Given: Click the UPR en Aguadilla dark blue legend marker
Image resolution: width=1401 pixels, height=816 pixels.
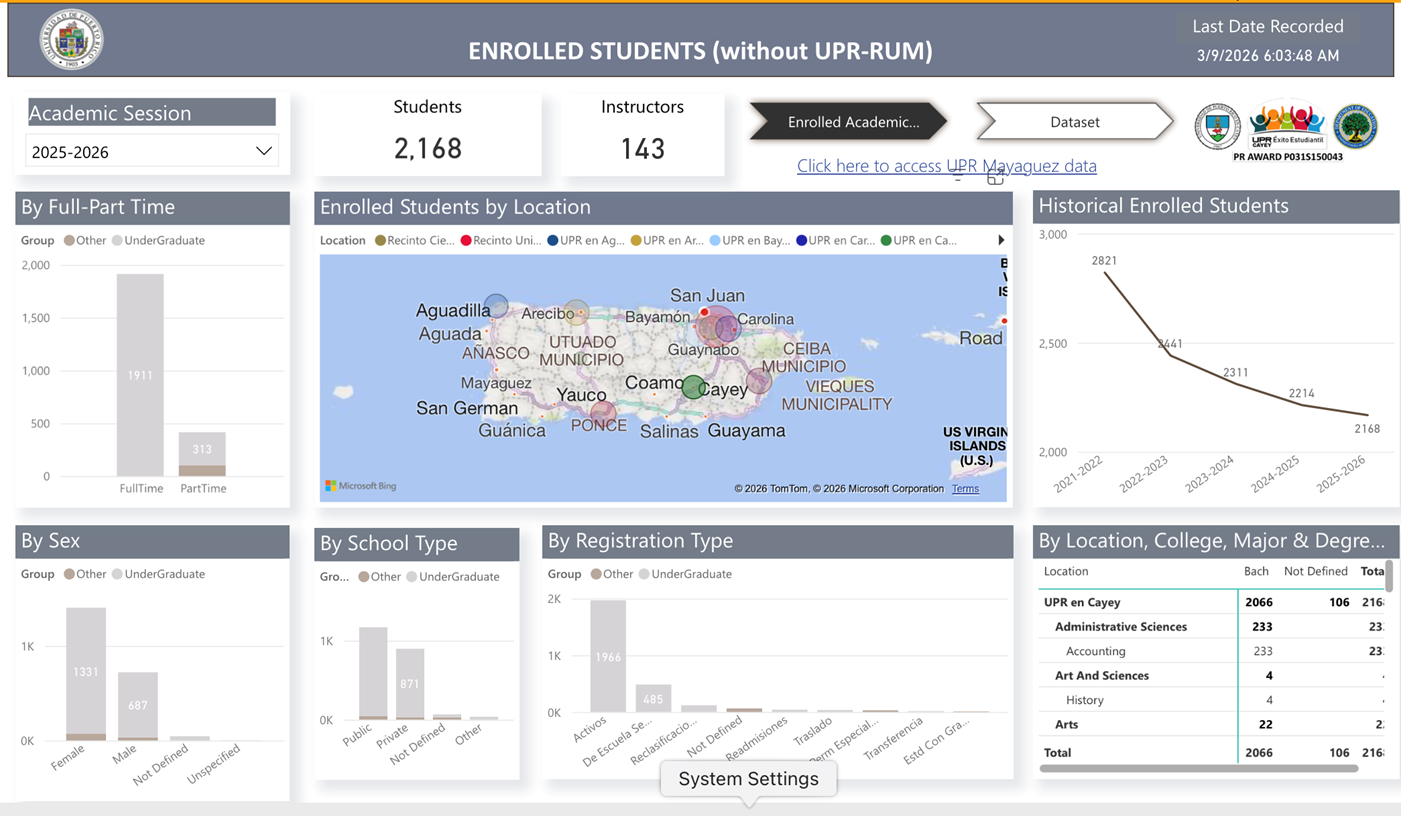Looking at the screenshot, I should (x=551, y=240).
